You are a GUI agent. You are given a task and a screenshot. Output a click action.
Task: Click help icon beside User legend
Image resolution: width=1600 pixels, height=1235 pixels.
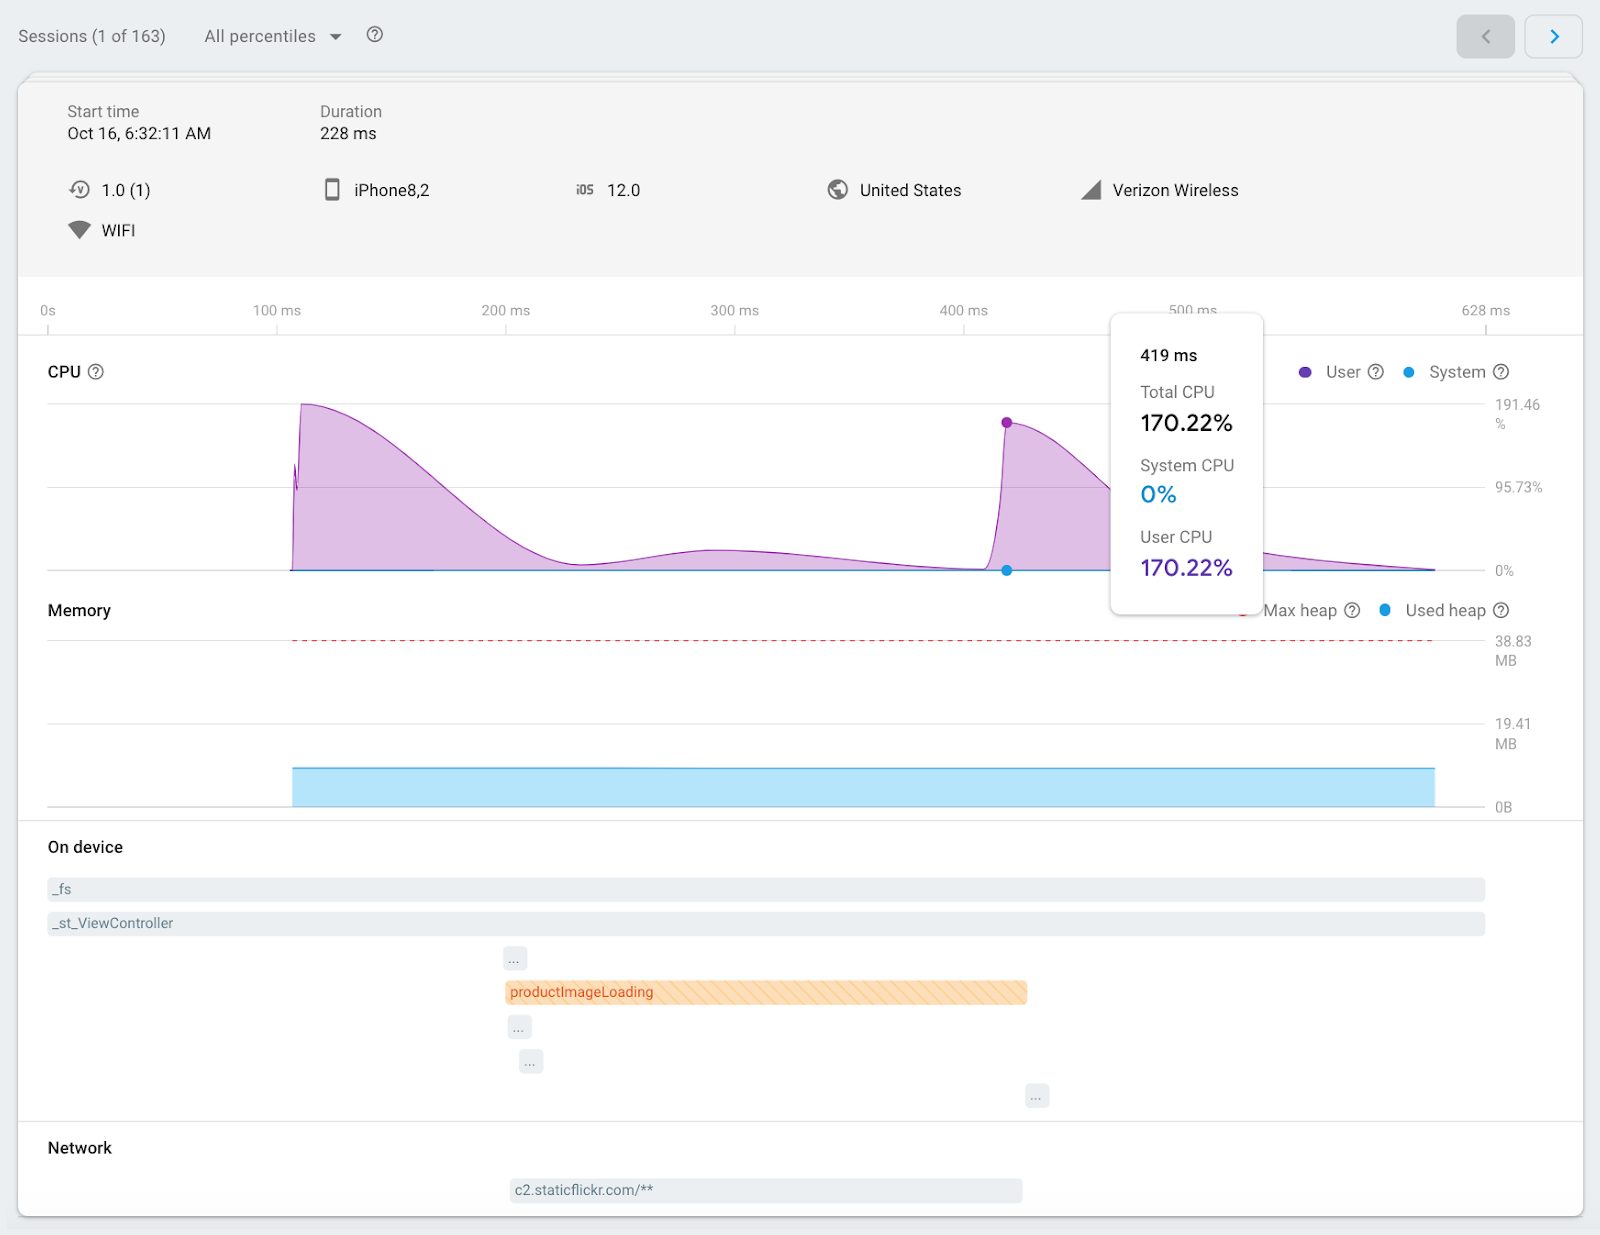1376,372
